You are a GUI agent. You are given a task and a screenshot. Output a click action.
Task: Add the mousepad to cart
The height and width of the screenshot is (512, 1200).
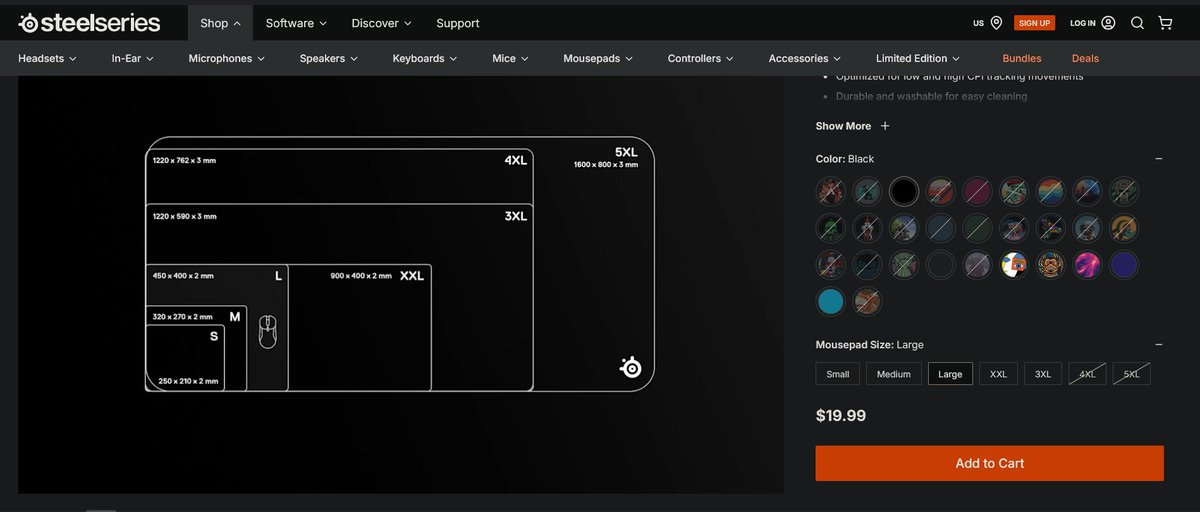990,463
